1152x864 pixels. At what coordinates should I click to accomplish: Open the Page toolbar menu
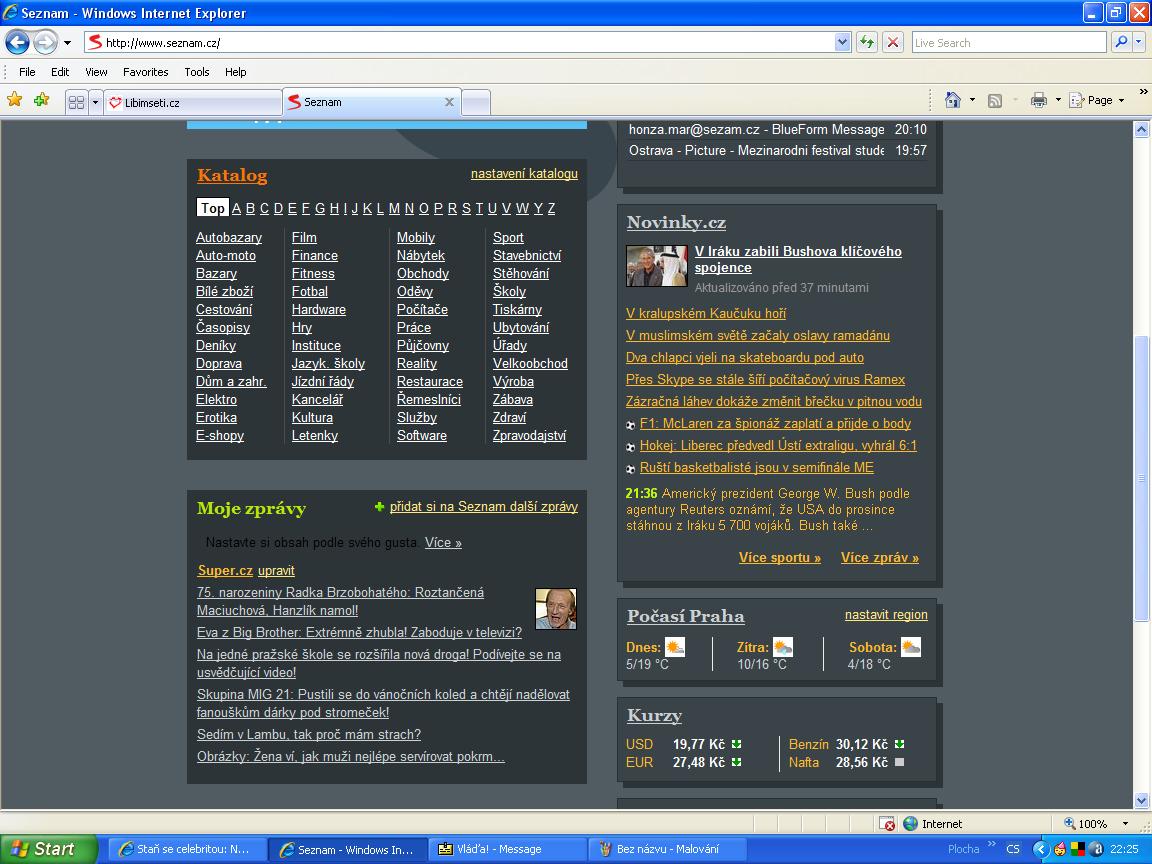(x=1097, y=100)
